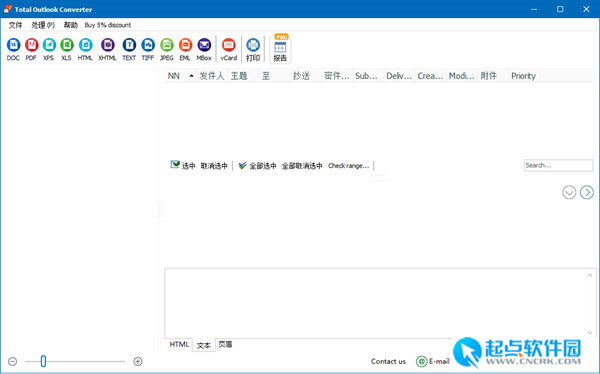Sort by the 至 column header
This screenshot has height=374, width=600.
[266, 76]
